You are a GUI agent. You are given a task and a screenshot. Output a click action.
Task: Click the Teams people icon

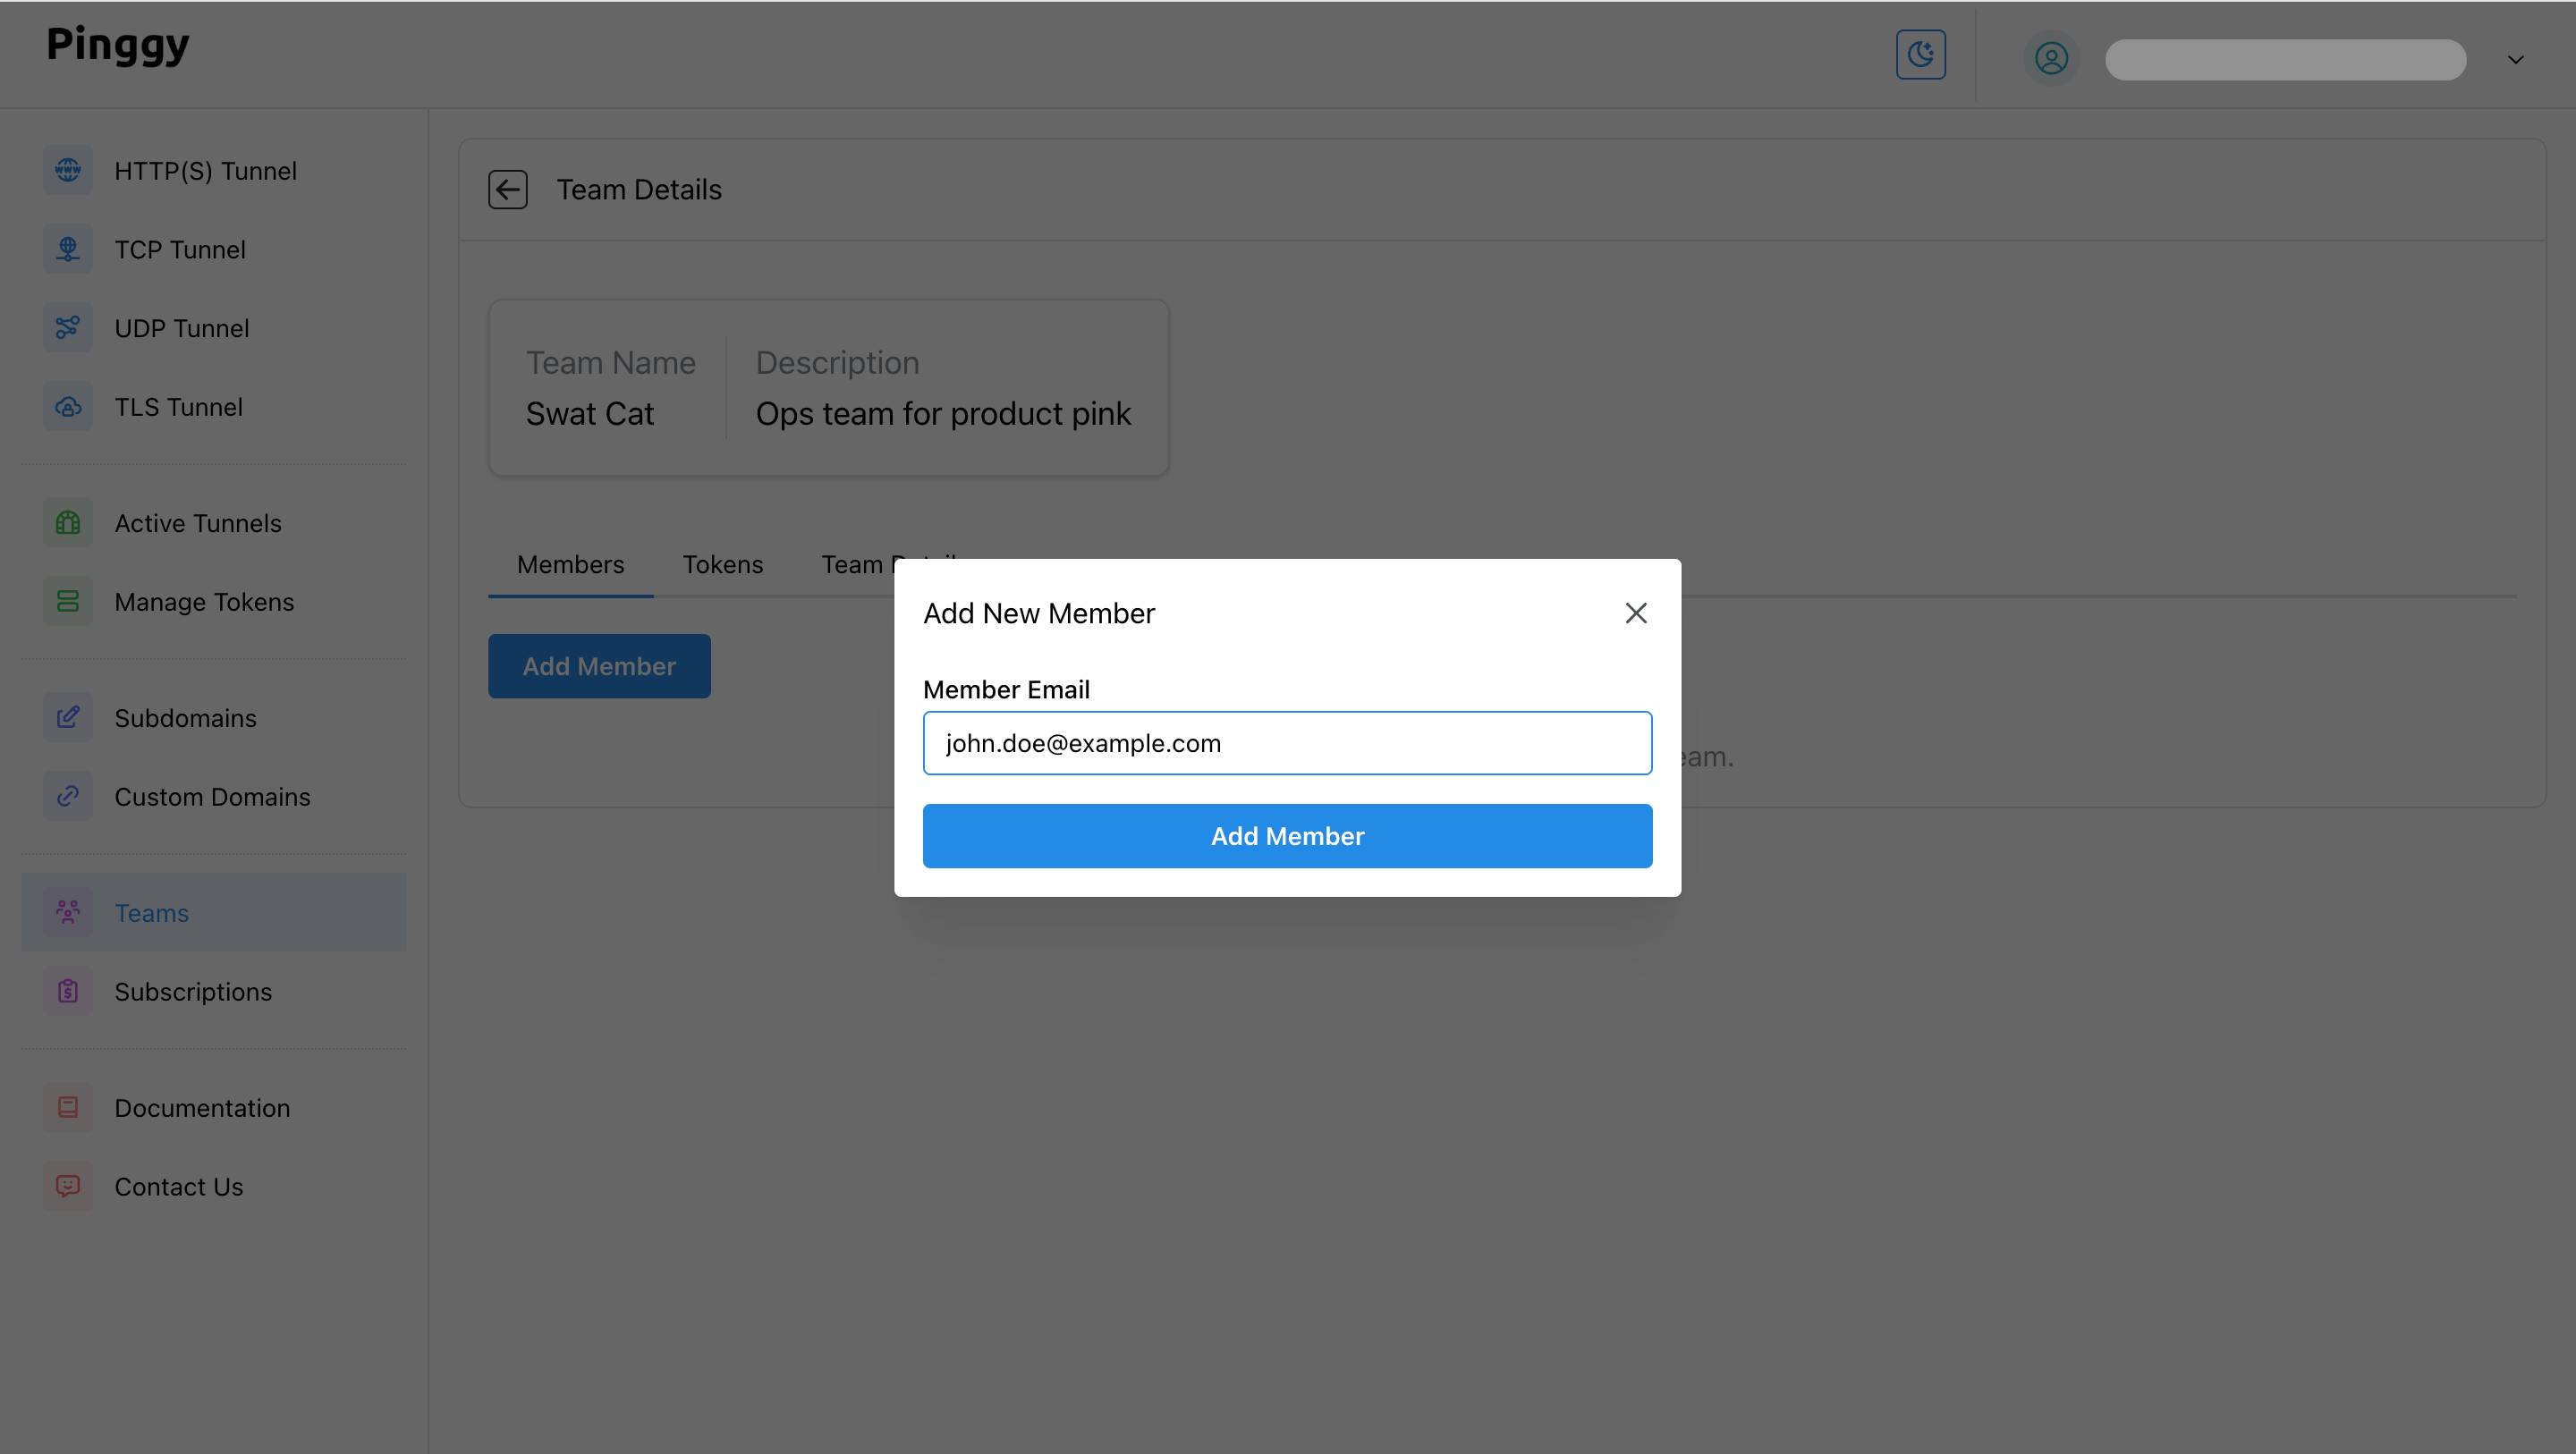[x=68, y=913]
